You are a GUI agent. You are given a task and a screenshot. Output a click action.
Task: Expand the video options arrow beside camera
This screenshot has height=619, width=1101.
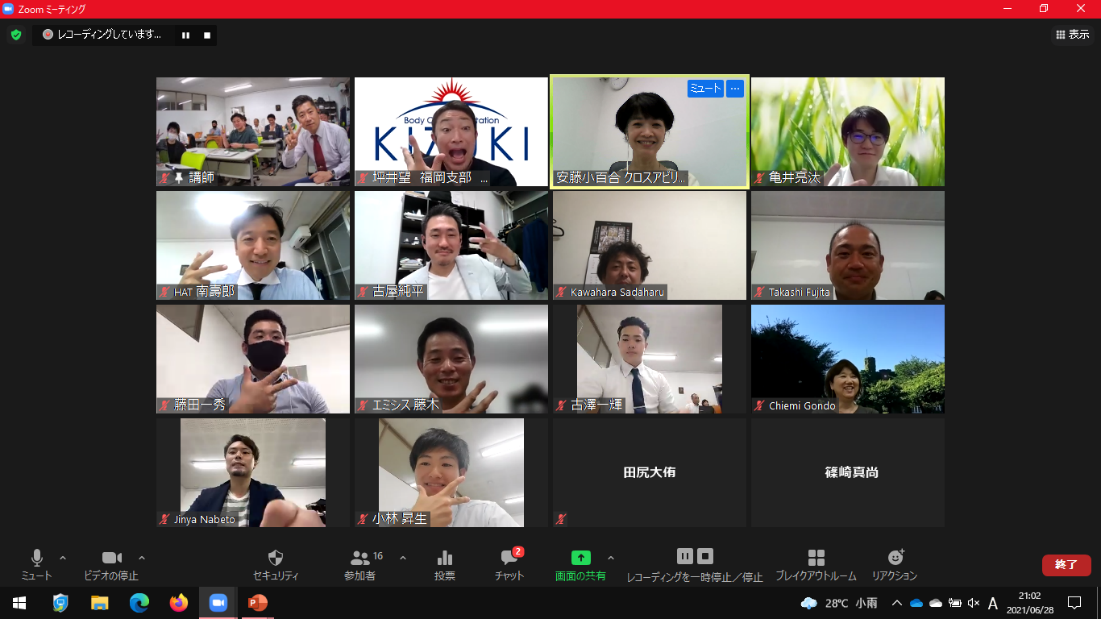coord(142,558)
